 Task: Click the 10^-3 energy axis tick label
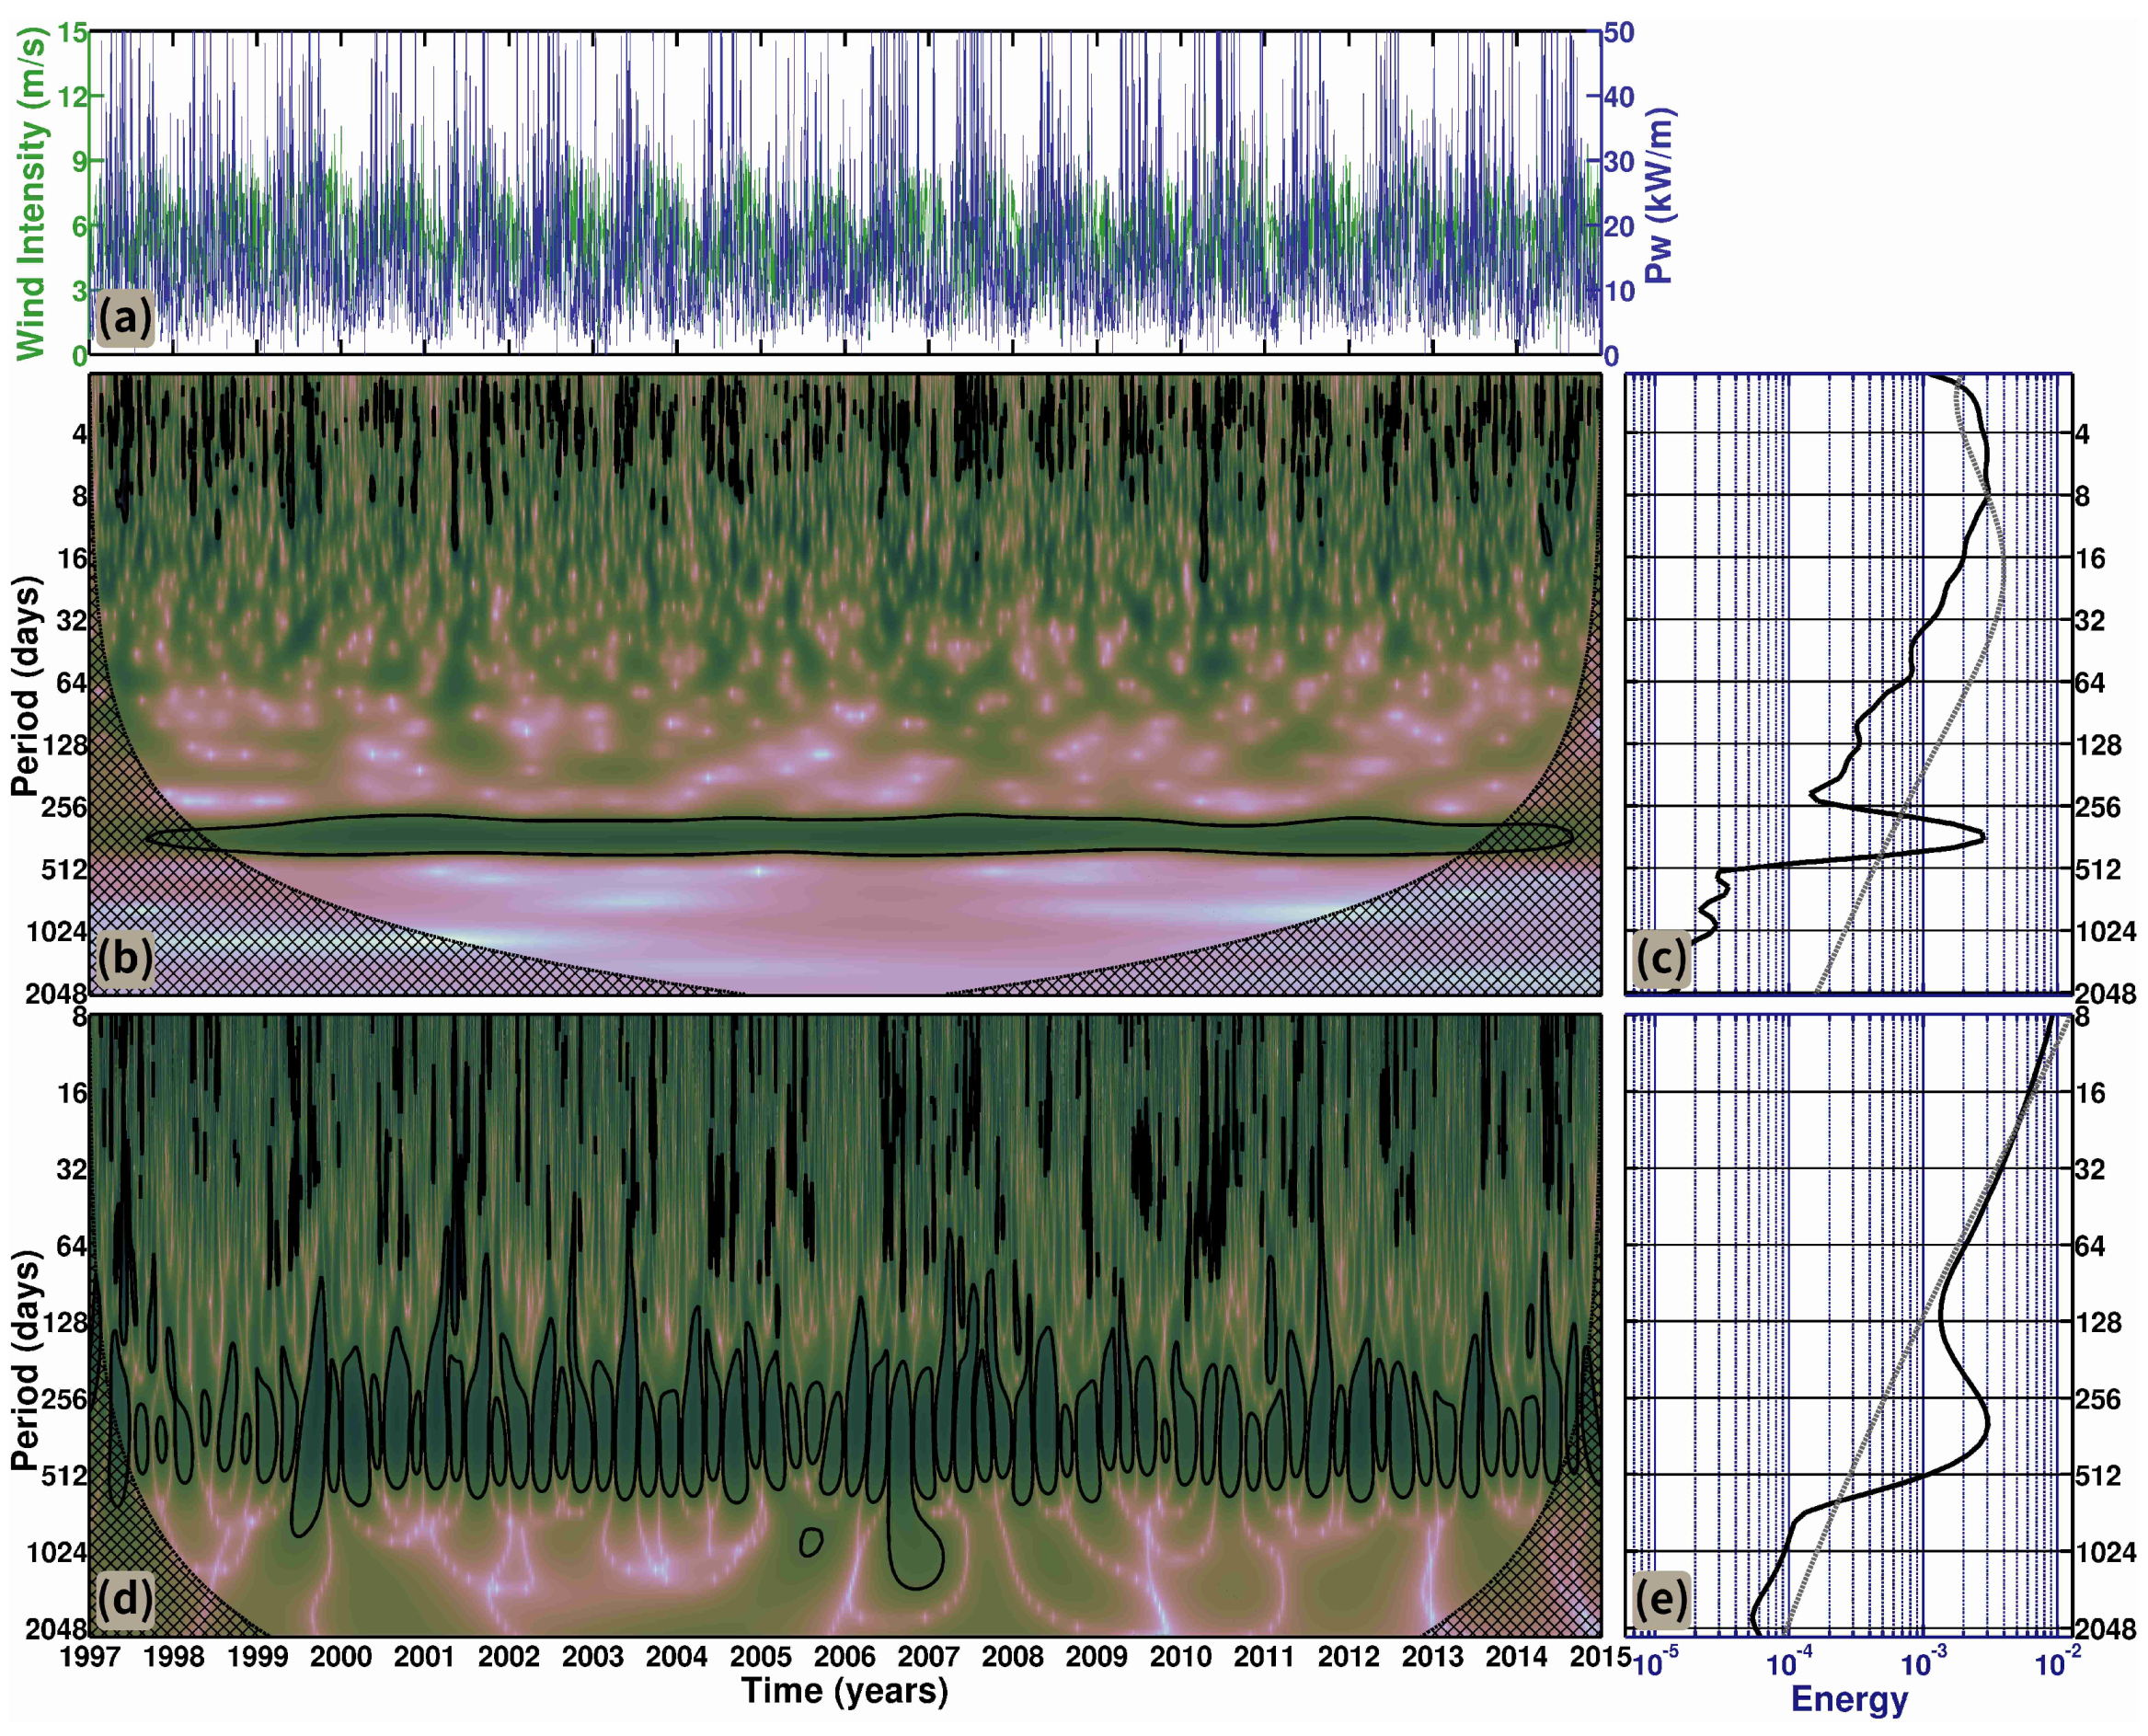1923,1664
